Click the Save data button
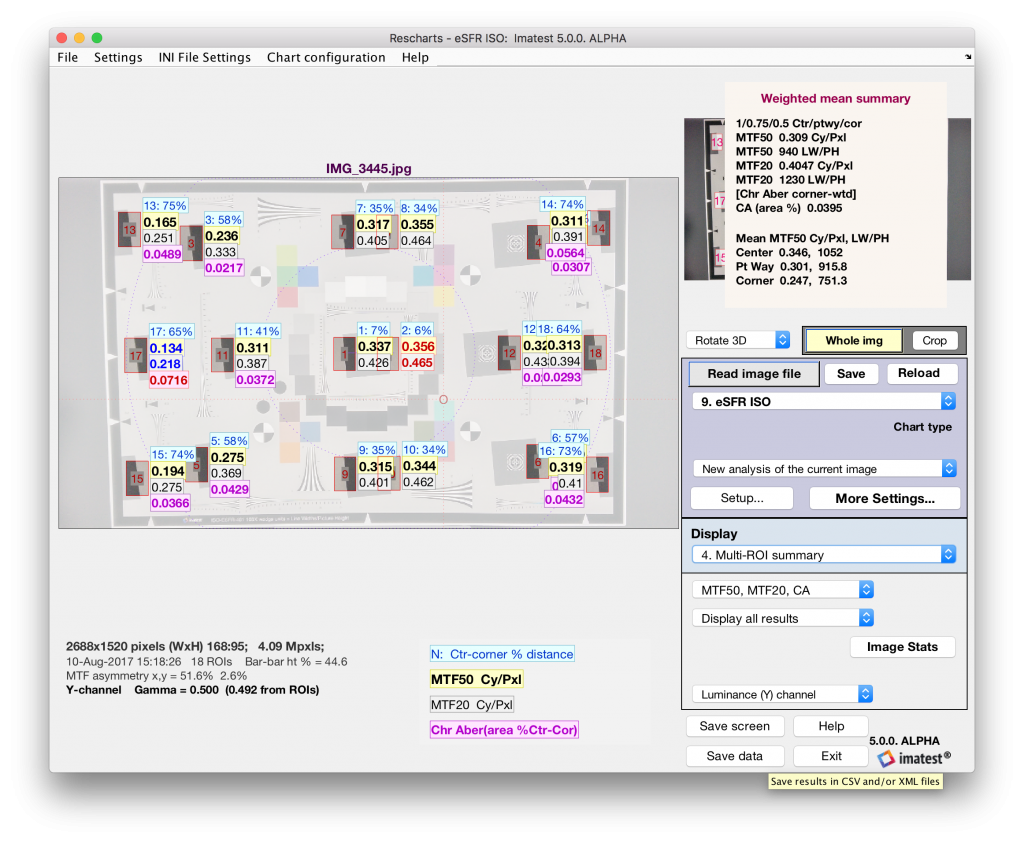 point(735,756)
